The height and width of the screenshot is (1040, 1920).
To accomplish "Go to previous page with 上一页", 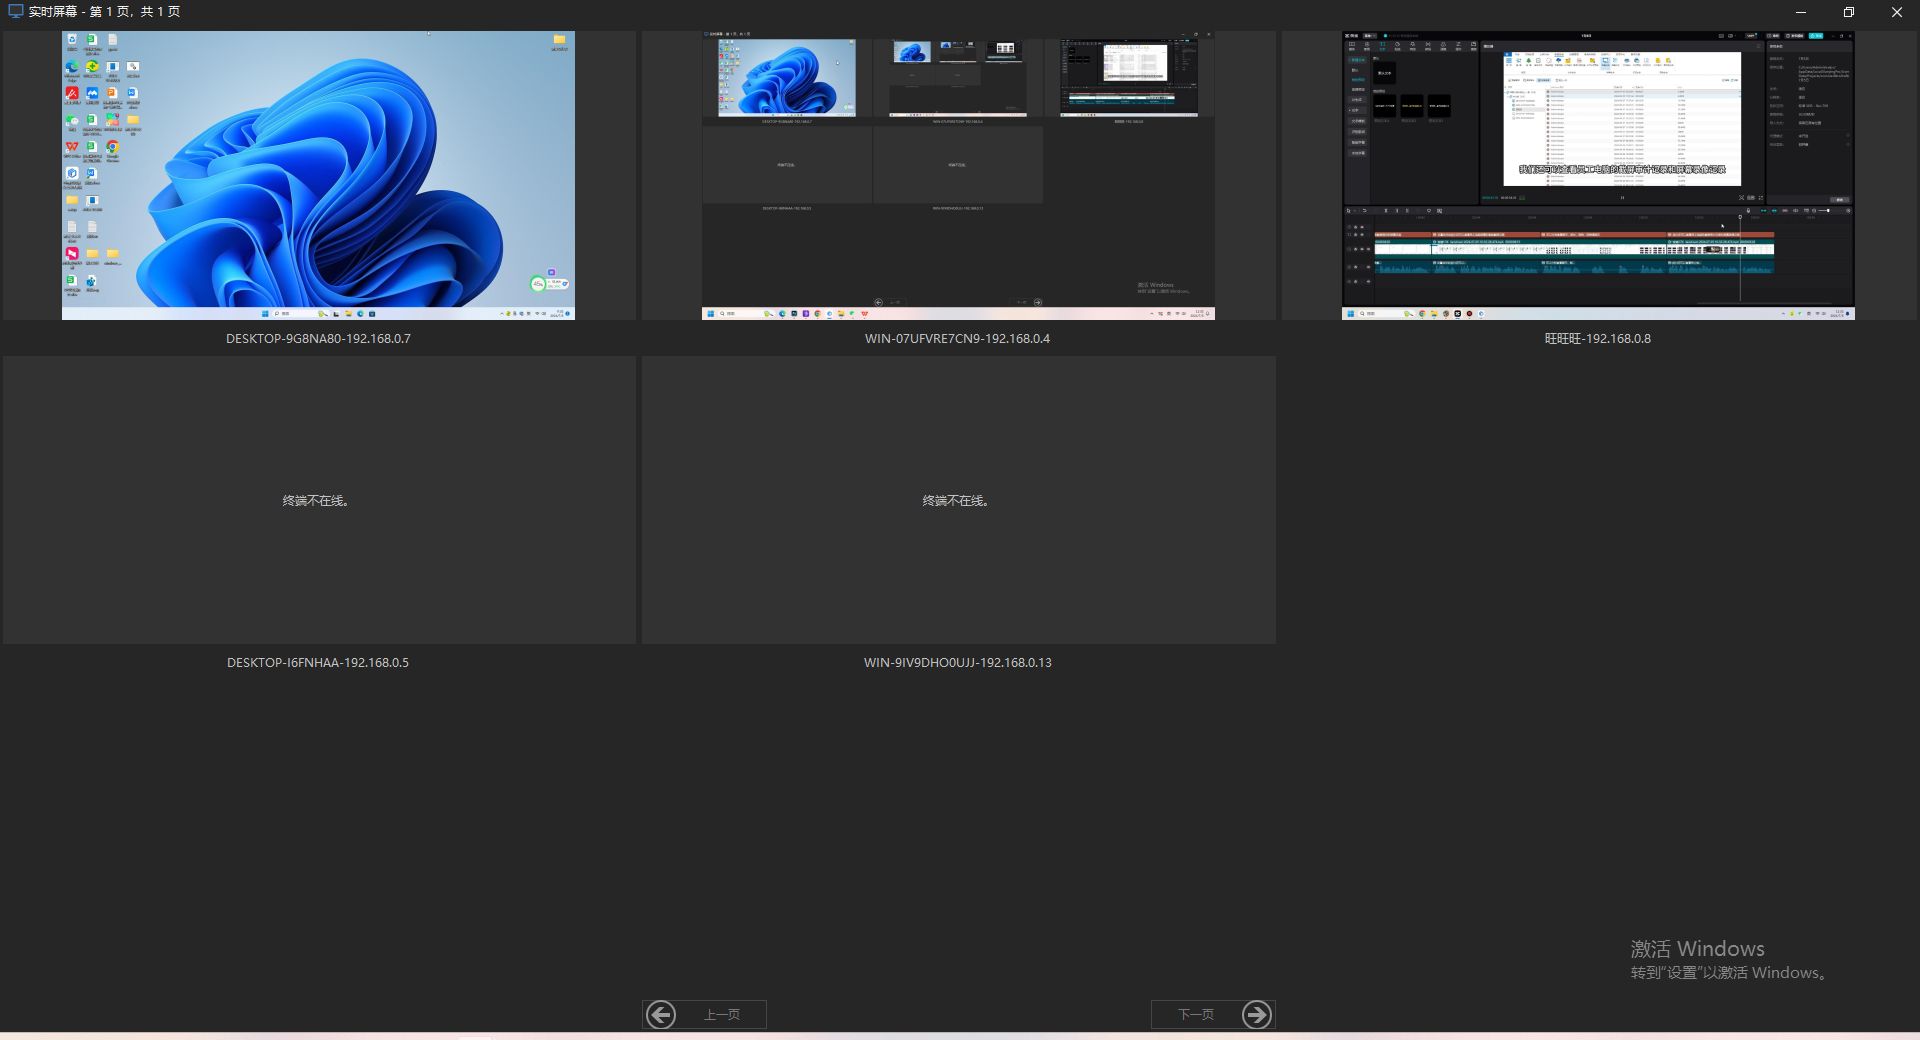I will 704,1014.
